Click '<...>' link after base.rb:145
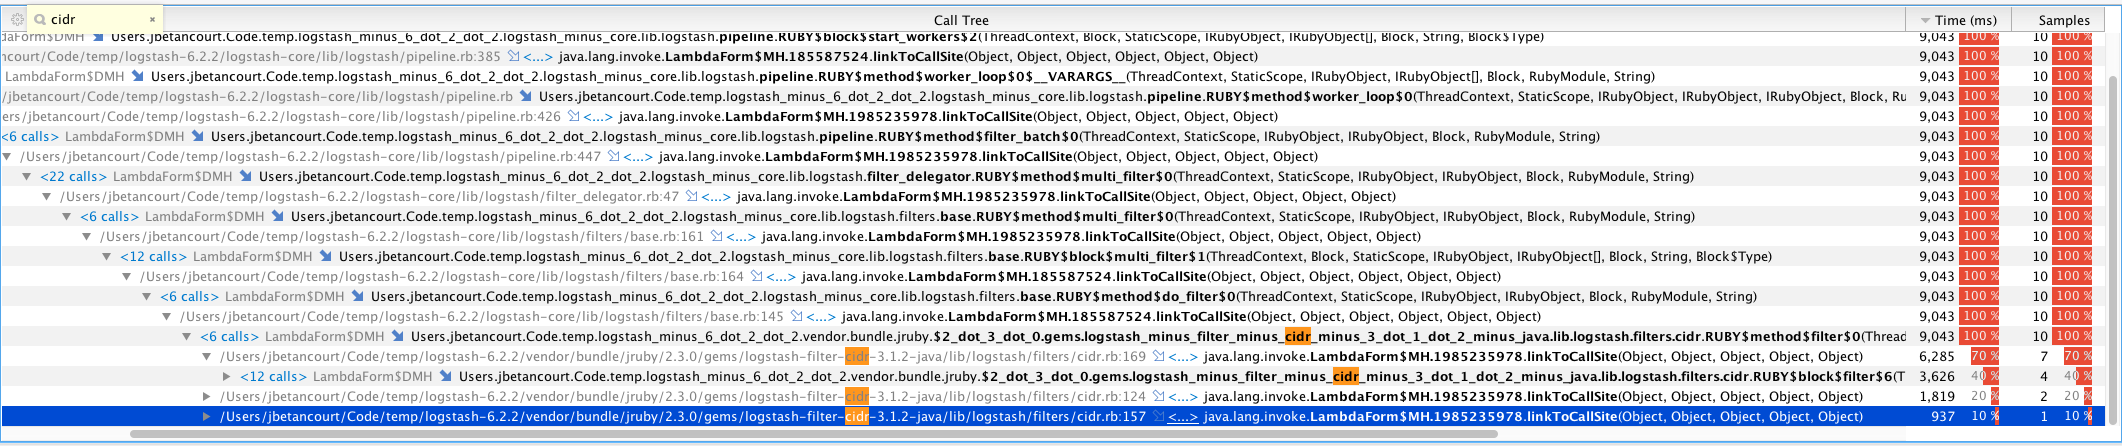The image size is (2122, 446). click(x=820, y=317)
